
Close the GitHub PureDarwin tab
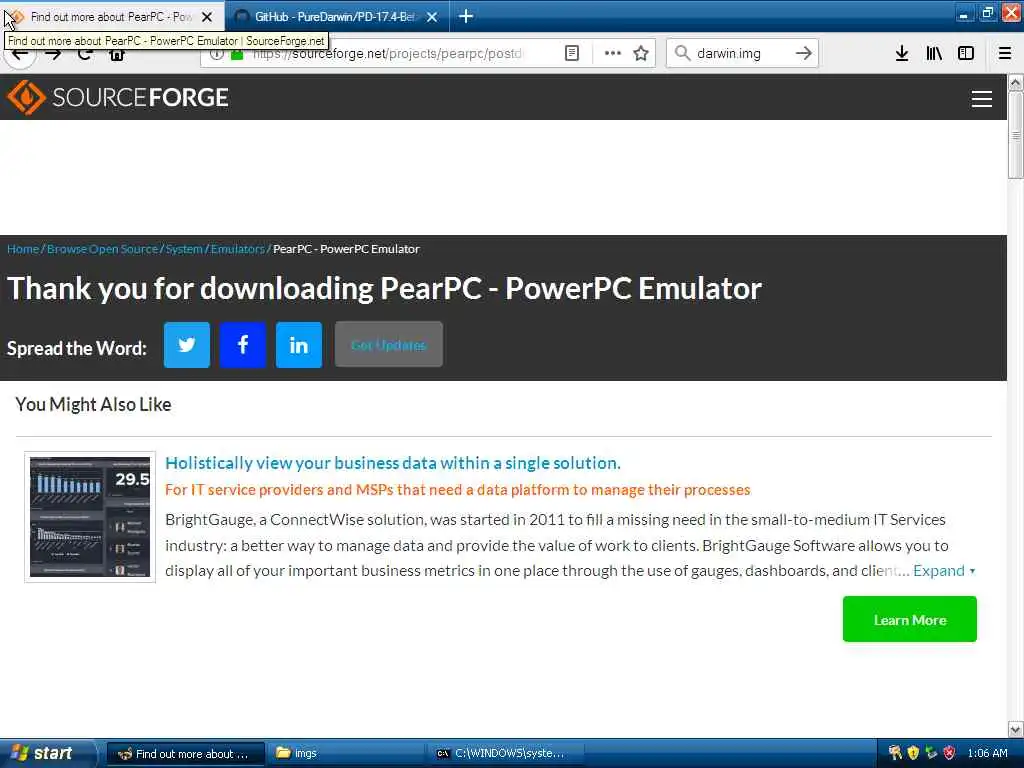(x=432, y=17)
